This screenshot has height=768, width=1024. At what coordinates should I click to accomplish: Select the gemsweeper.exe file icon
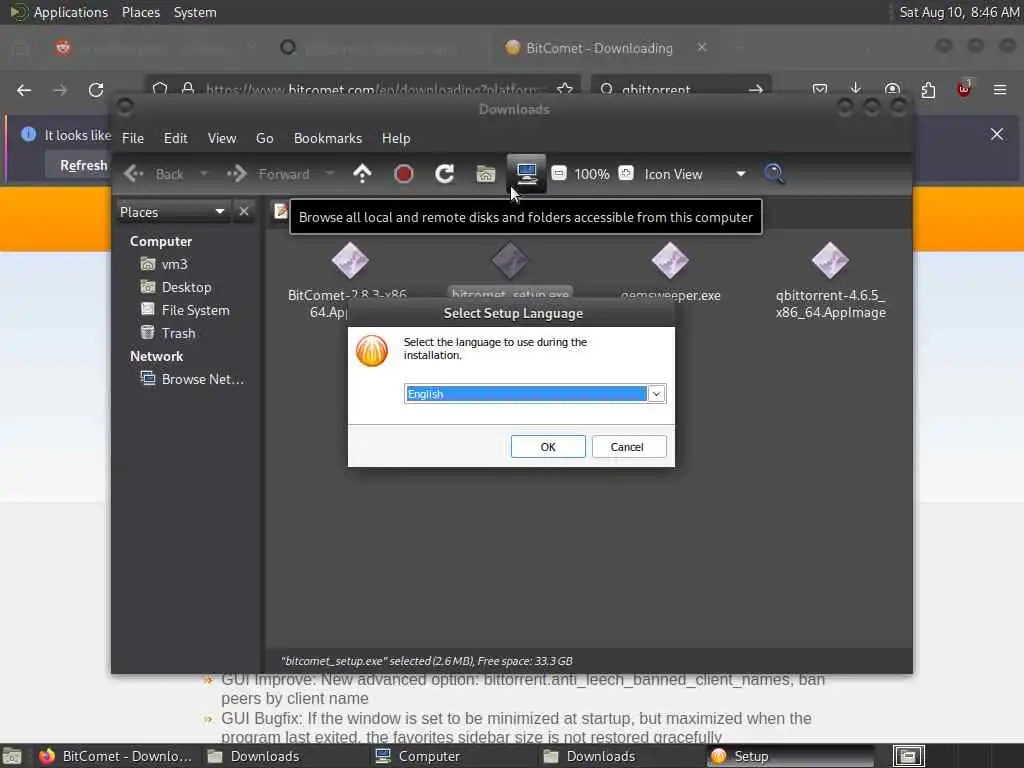670,261
